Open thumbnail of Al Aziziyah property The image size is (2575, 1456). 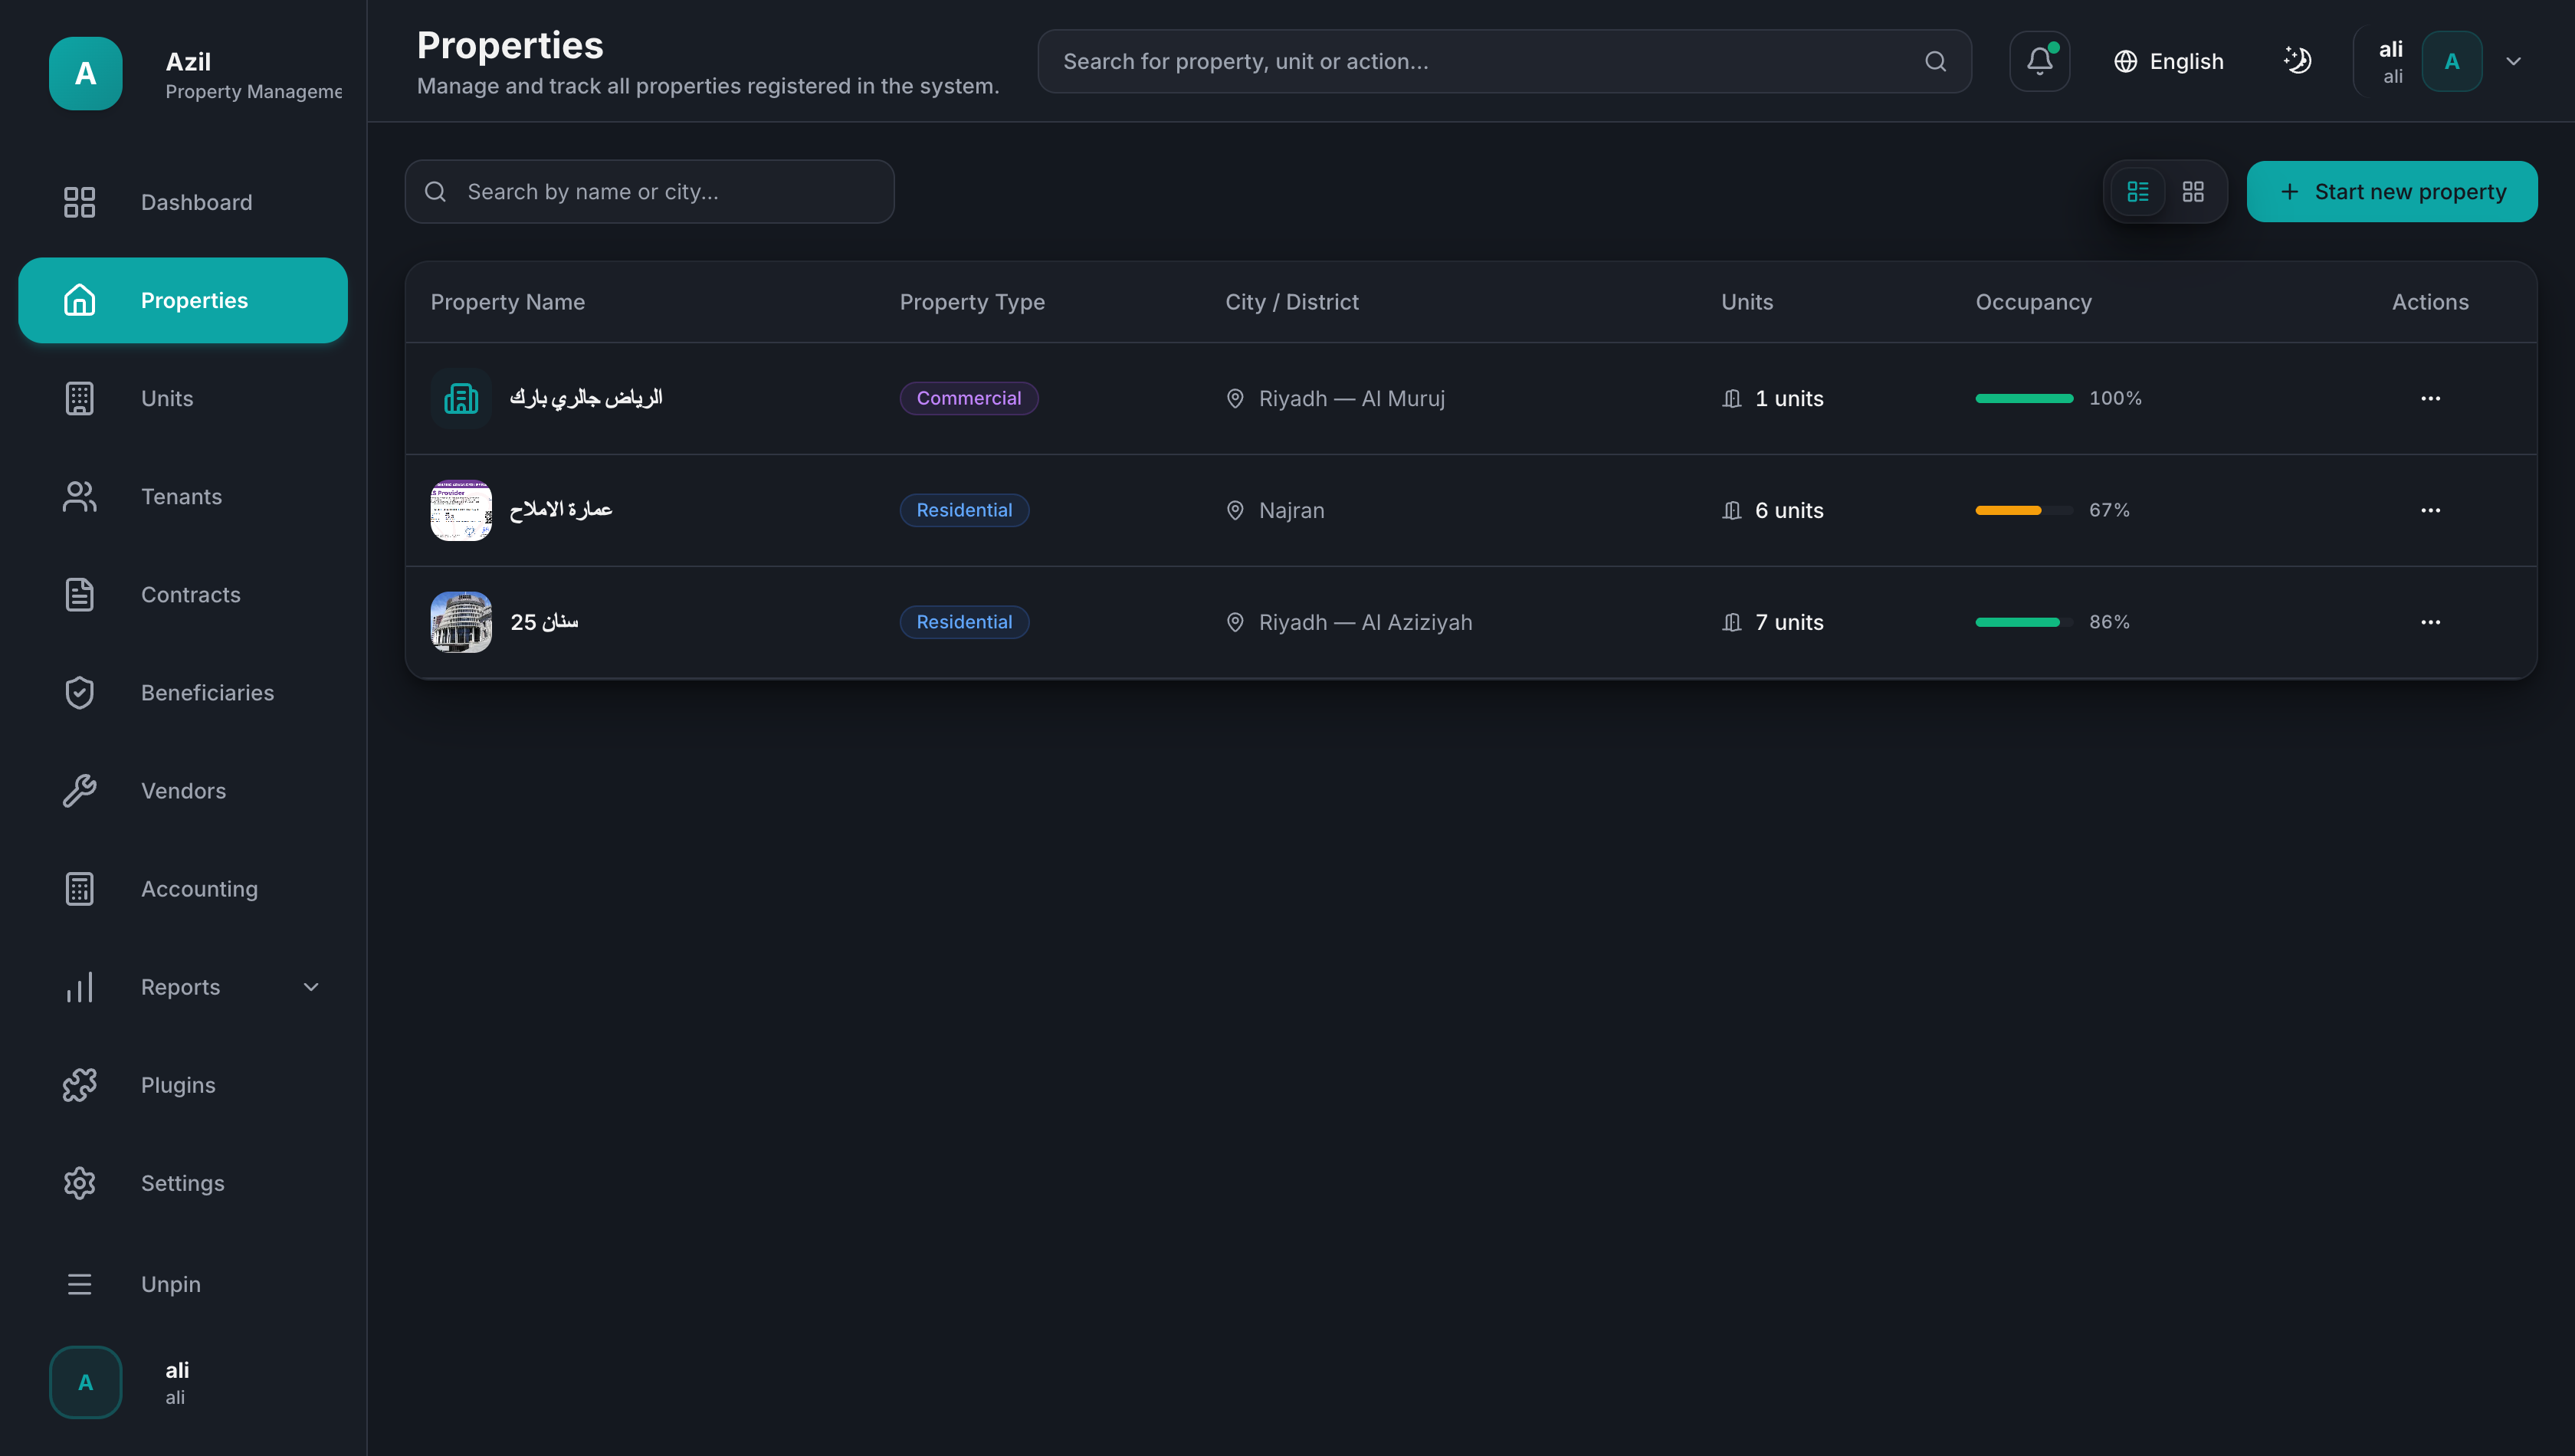[x=461, y=622]
